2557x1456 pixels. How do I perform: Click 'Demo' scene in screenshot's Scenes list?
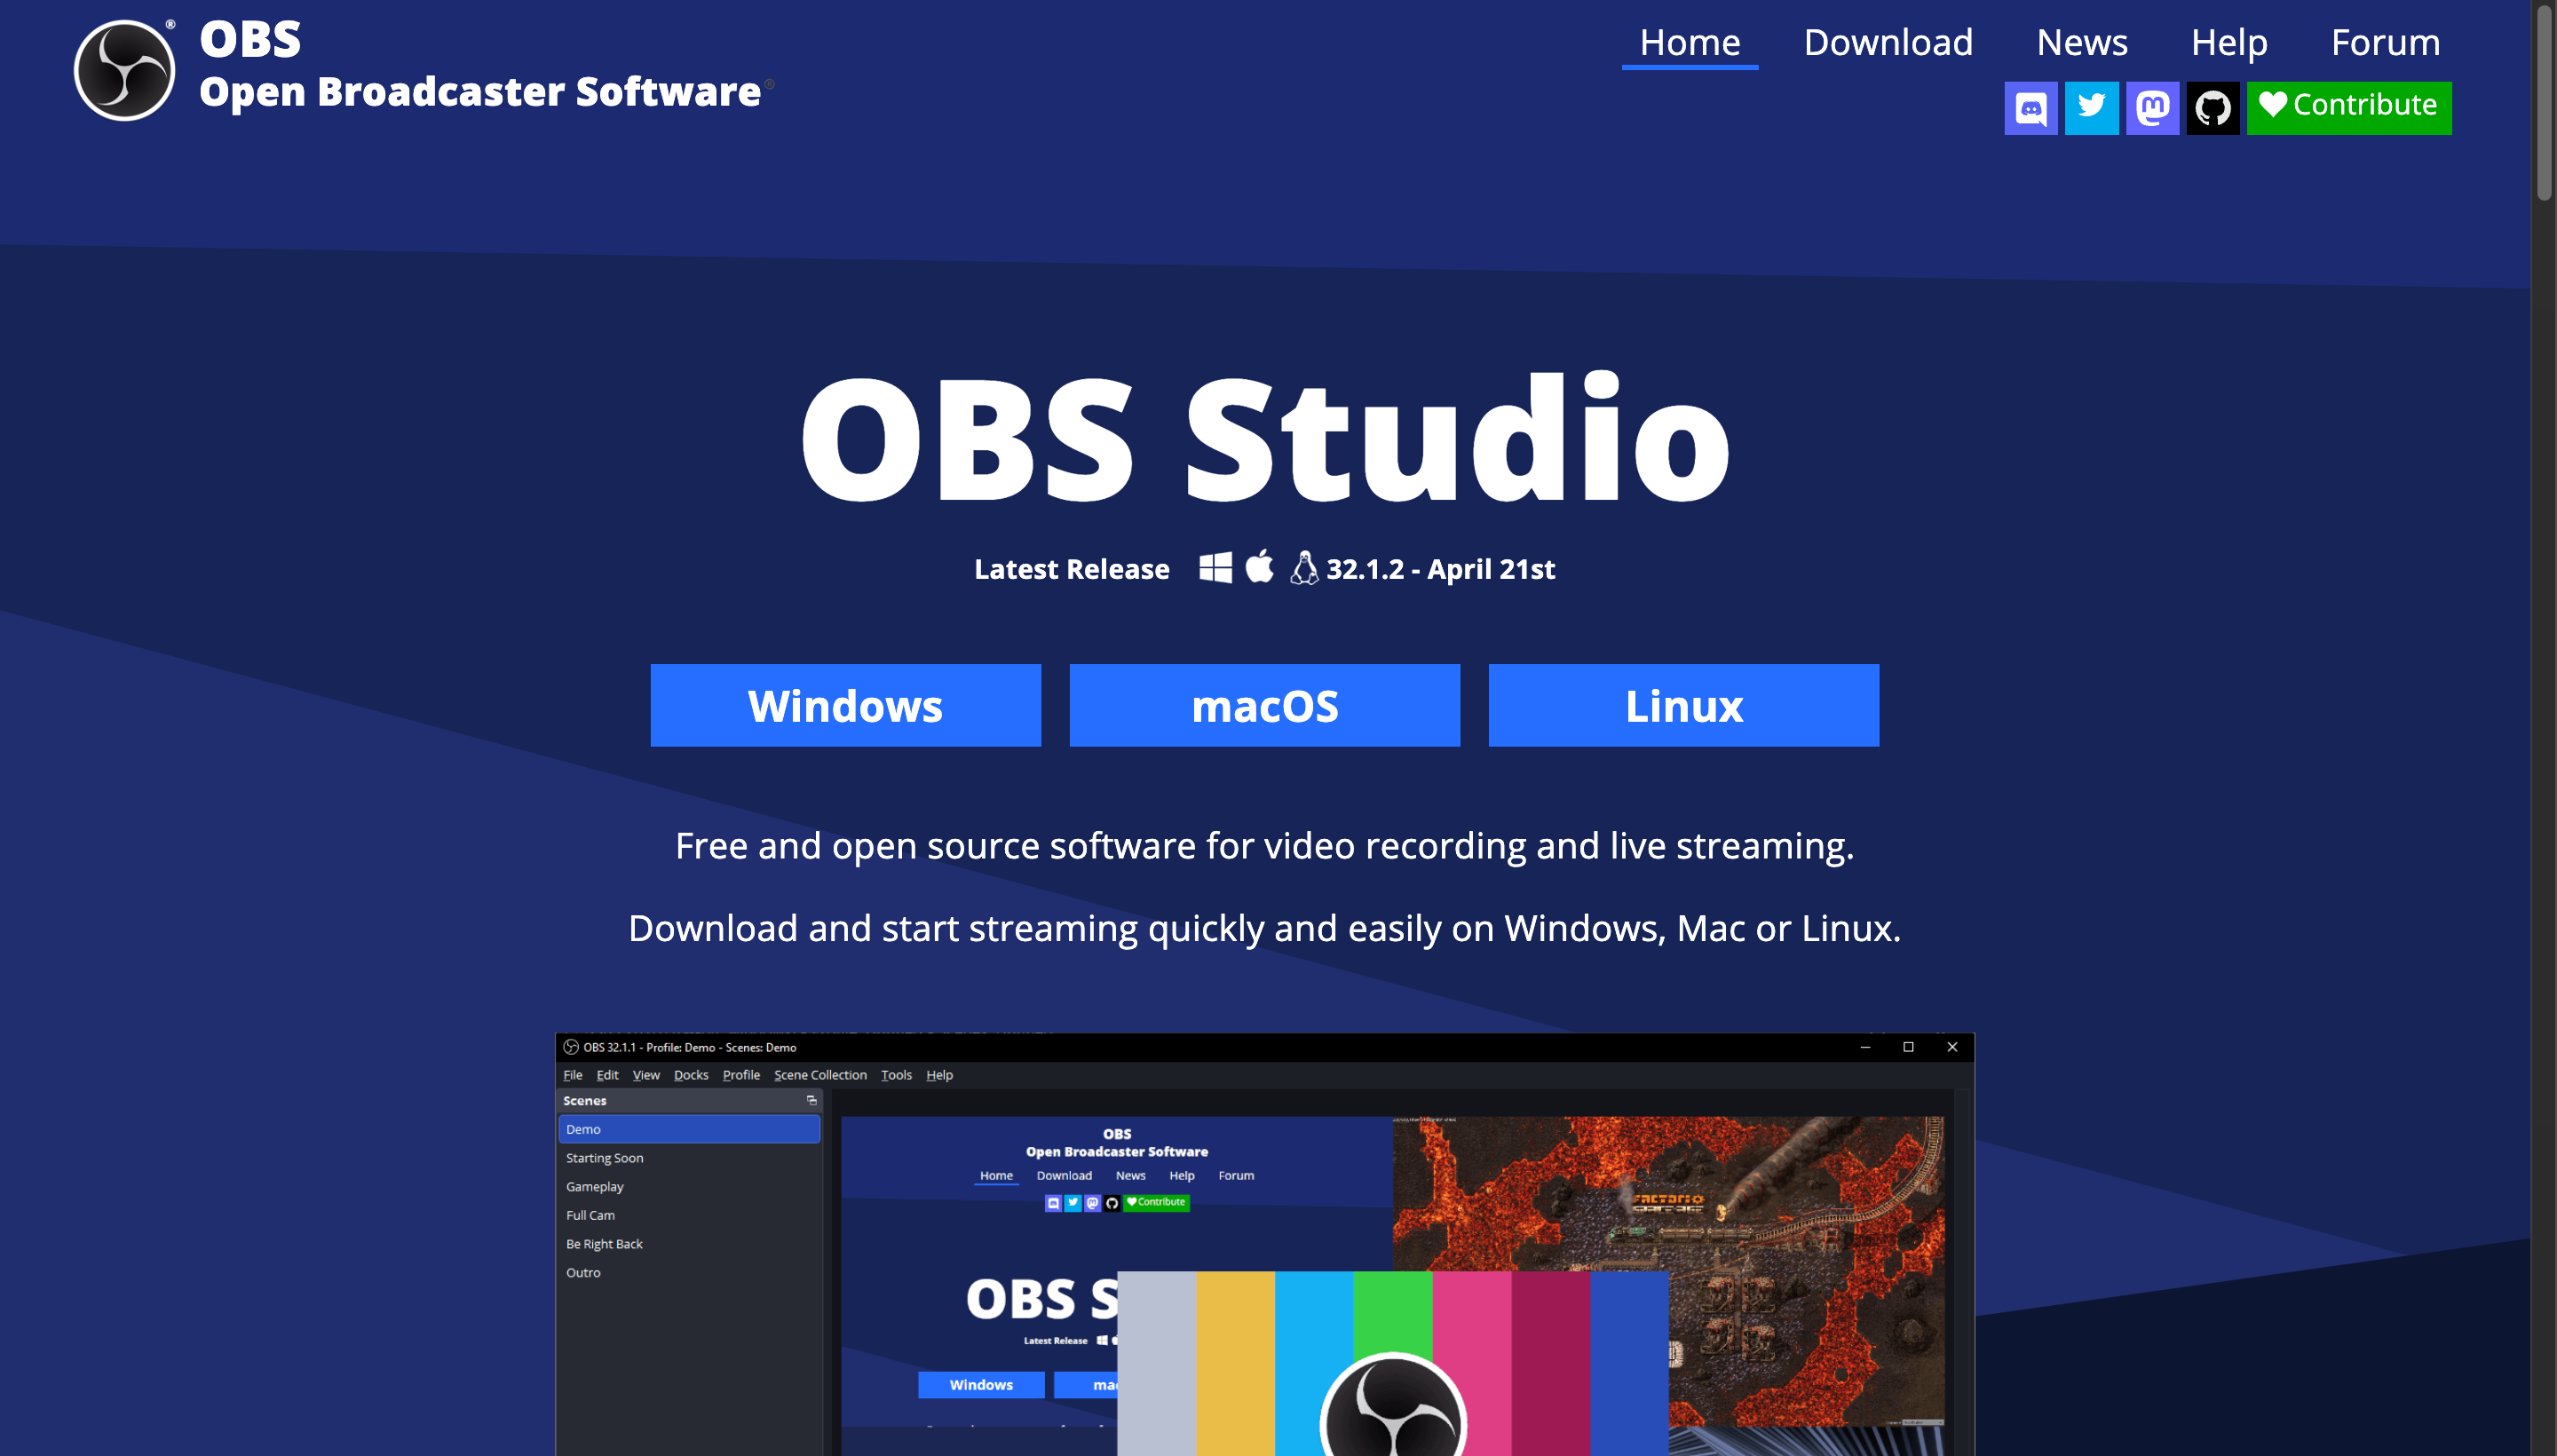pyautogui.click(x=689, y=1129)
